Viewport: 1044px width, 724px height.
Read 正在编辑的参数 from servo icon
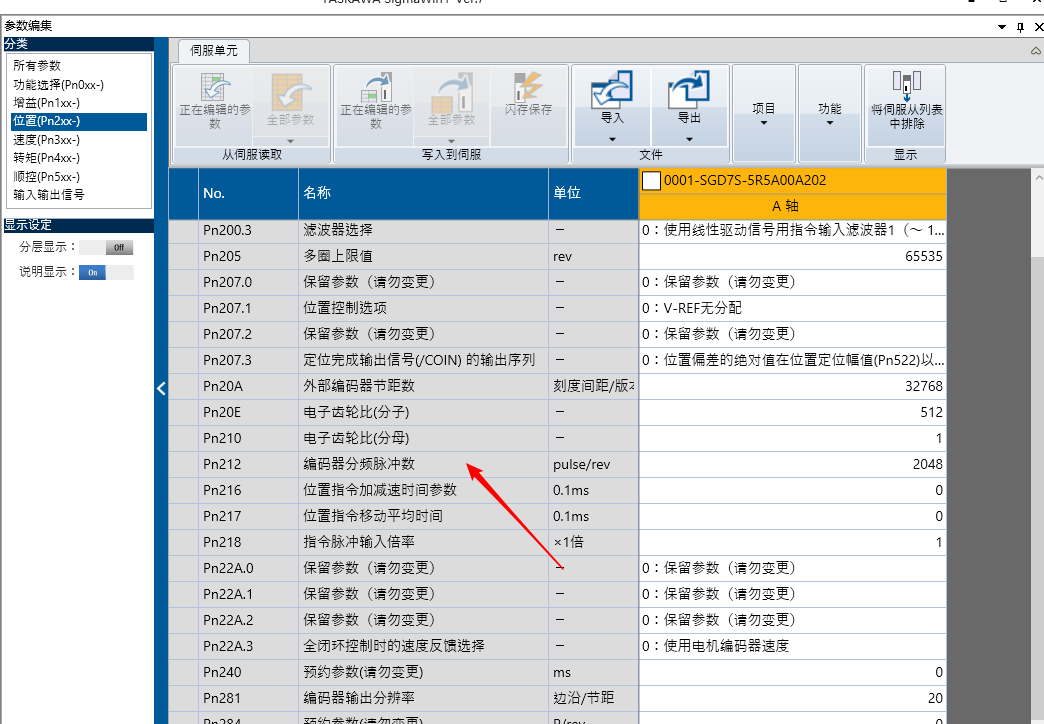pos(215,93)
